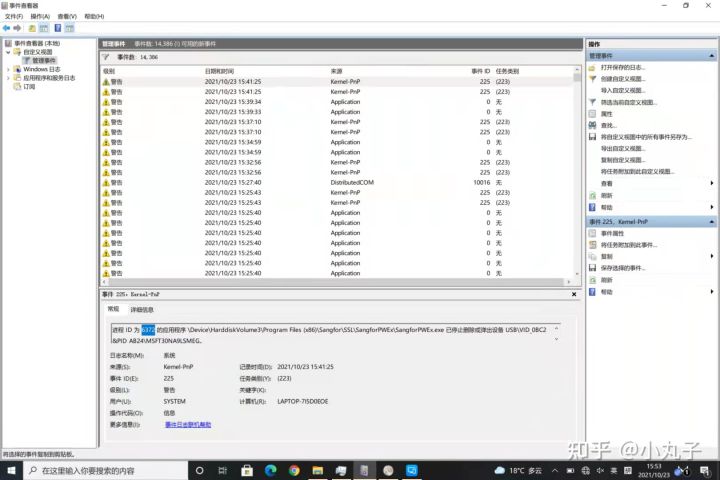The image size is (720, 480).
Task: Open the Windows Start button
Action: click(11, 470)
